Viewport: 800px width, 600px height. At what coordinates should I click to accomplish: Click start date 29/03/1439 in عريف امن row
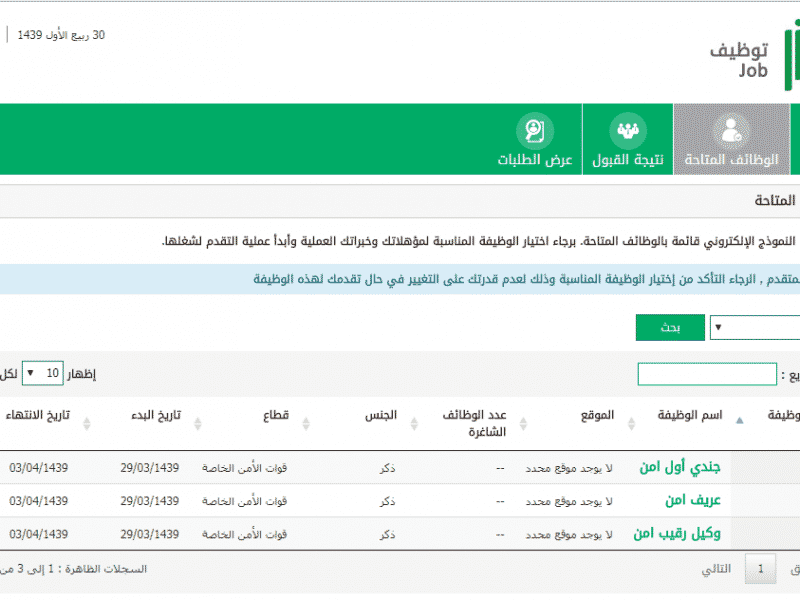click(x=149, y=501)
